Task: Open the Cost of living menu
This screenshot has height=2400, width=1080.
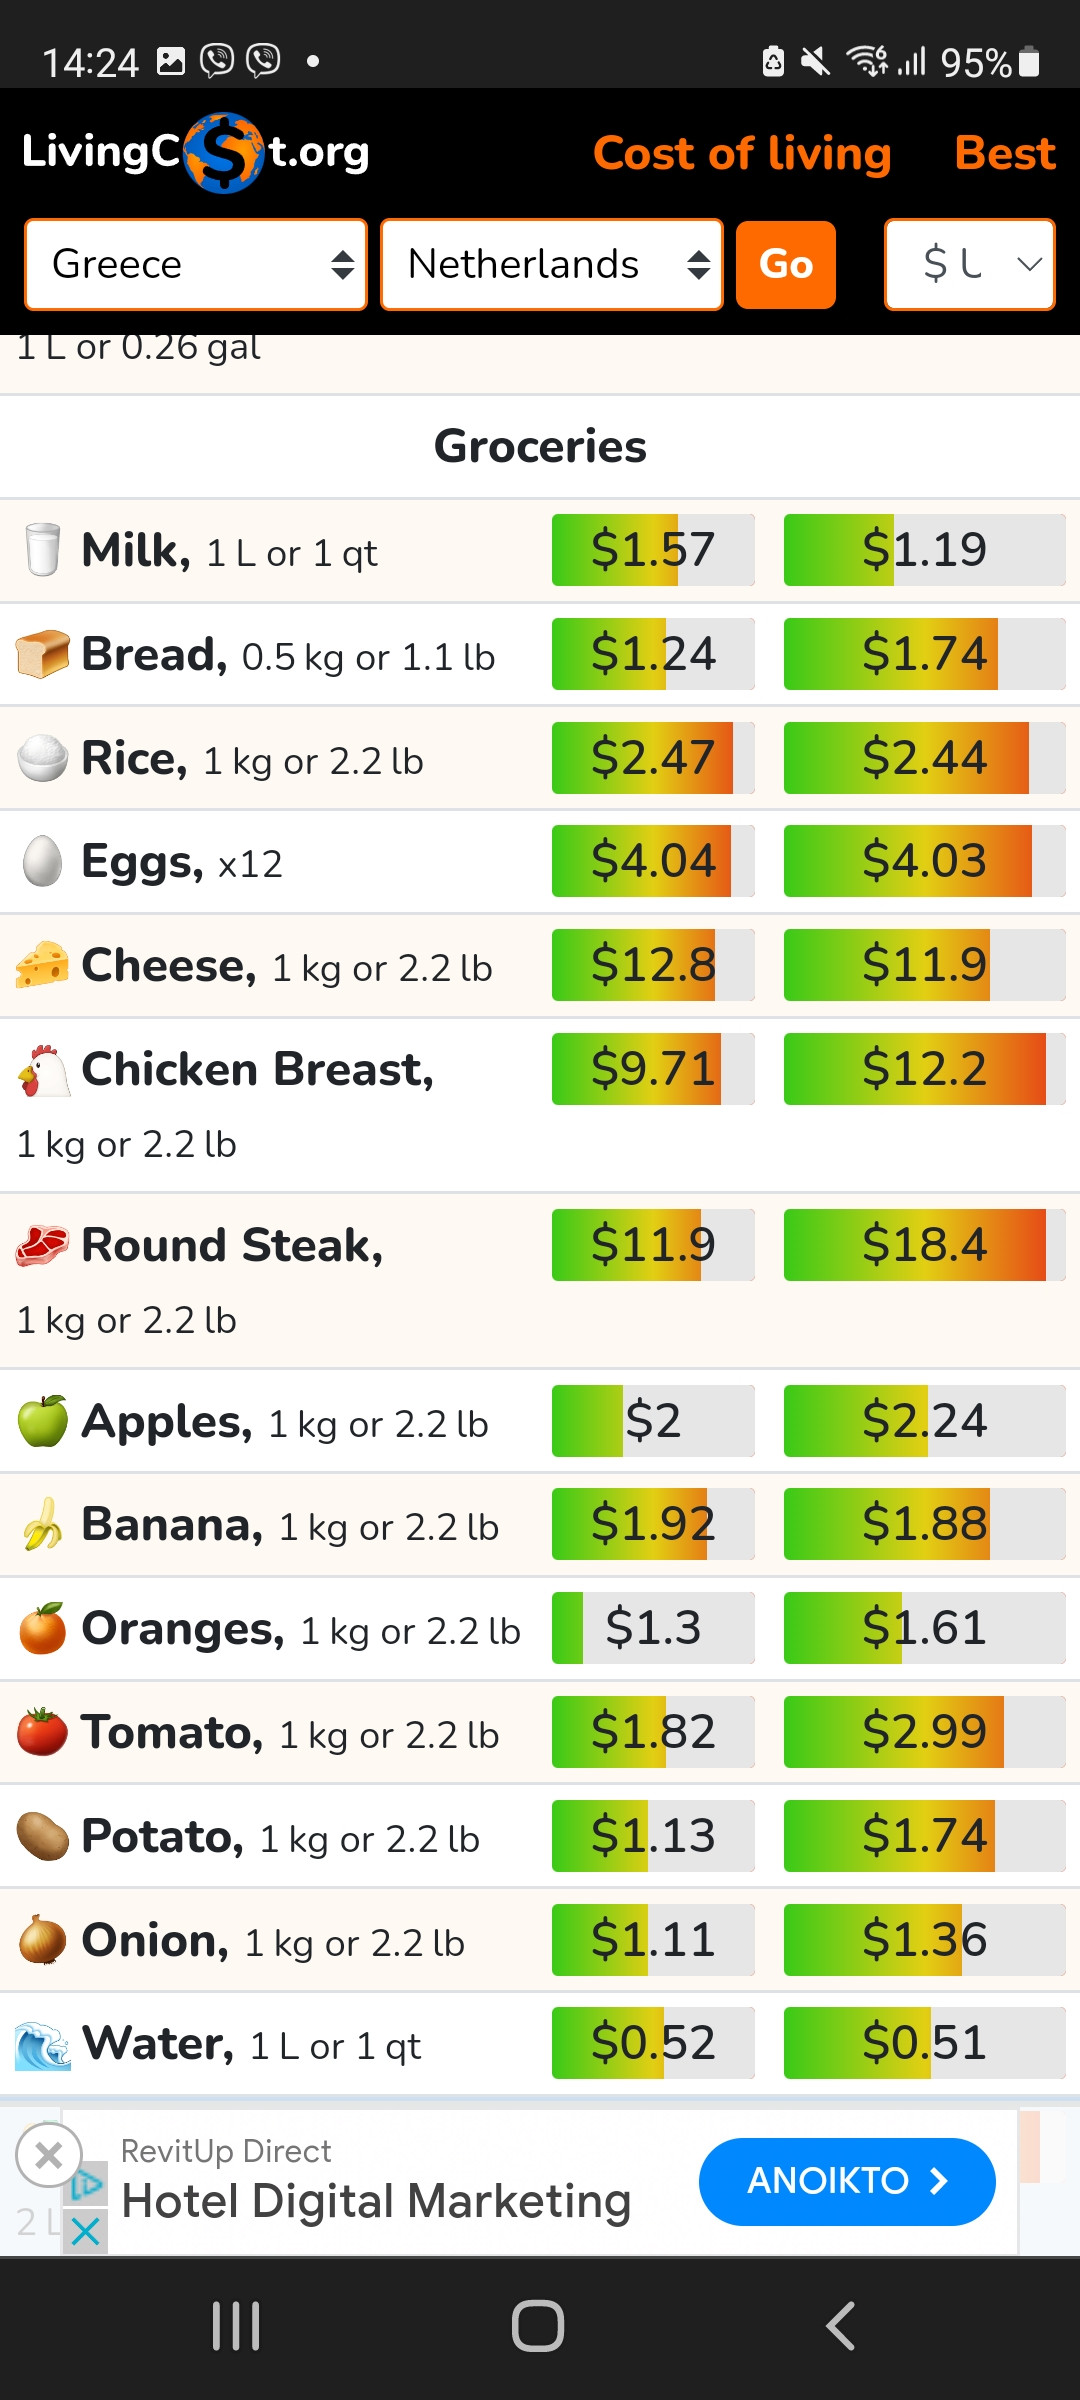Action: (742, 154)
